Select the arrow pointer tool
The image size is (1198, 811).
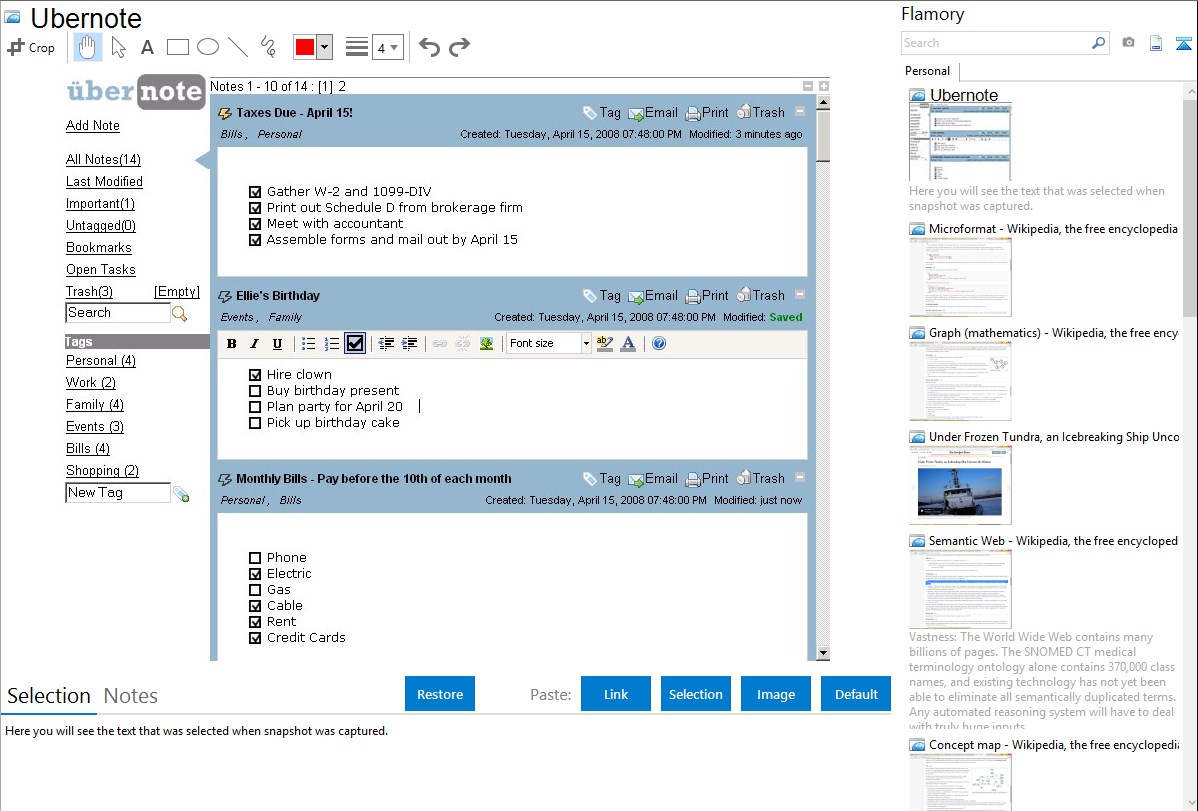point(118,47)
